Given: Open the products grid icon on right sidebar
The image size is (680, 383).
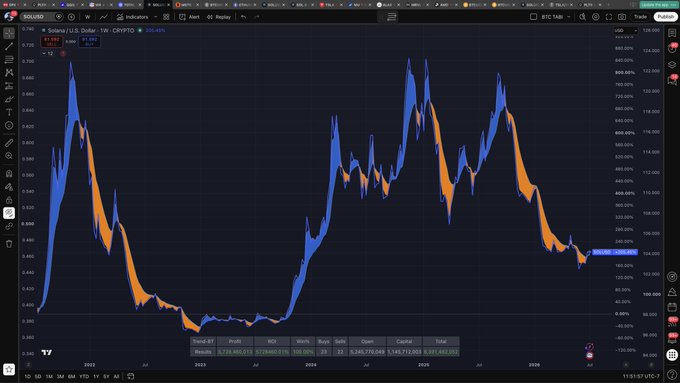Looking at the screenshot, I should pos(672,355).
